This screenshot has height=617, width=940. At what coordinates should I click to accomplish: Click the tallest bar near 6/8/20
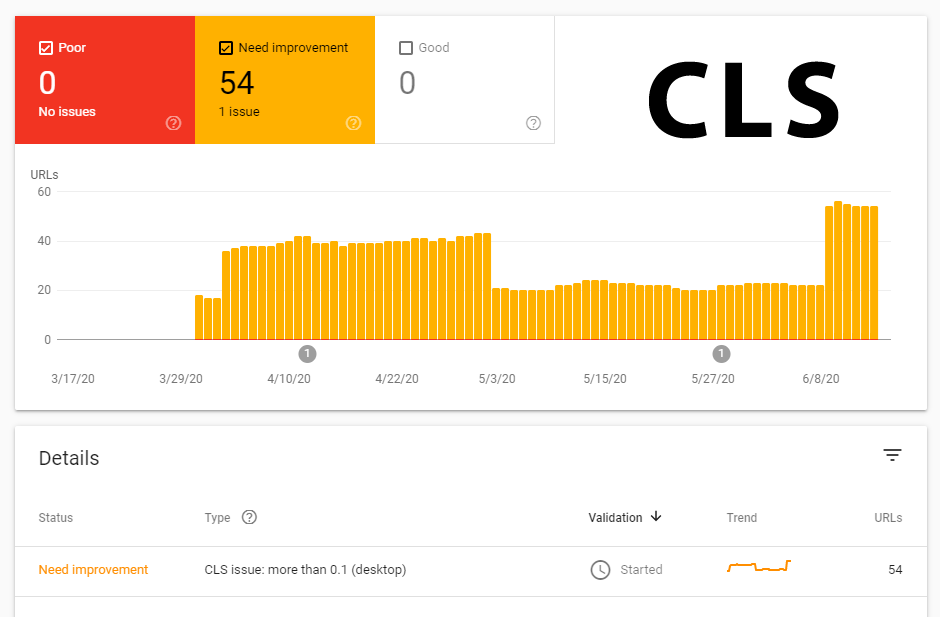click(838, 270)
